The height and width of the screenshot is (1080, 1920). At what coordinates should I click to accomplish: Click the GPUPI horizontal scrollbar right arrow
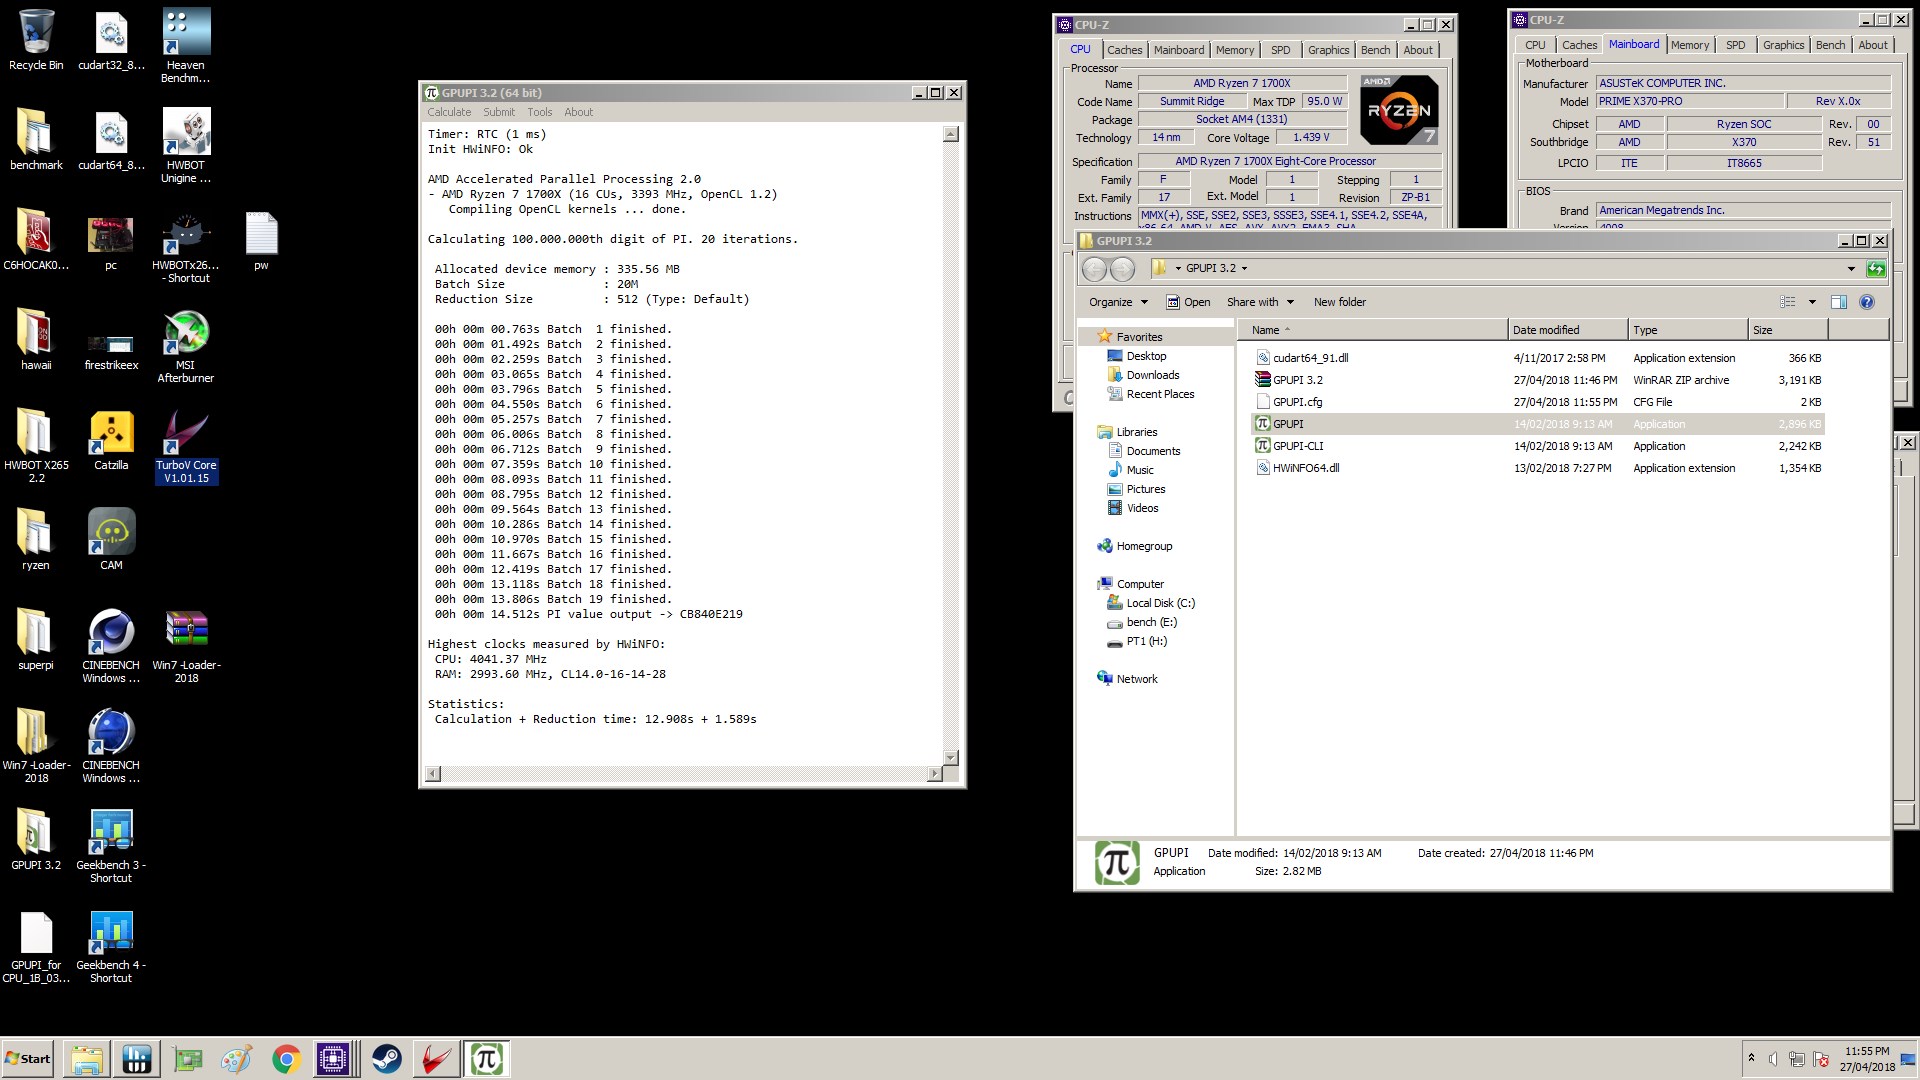click(934, 773)
